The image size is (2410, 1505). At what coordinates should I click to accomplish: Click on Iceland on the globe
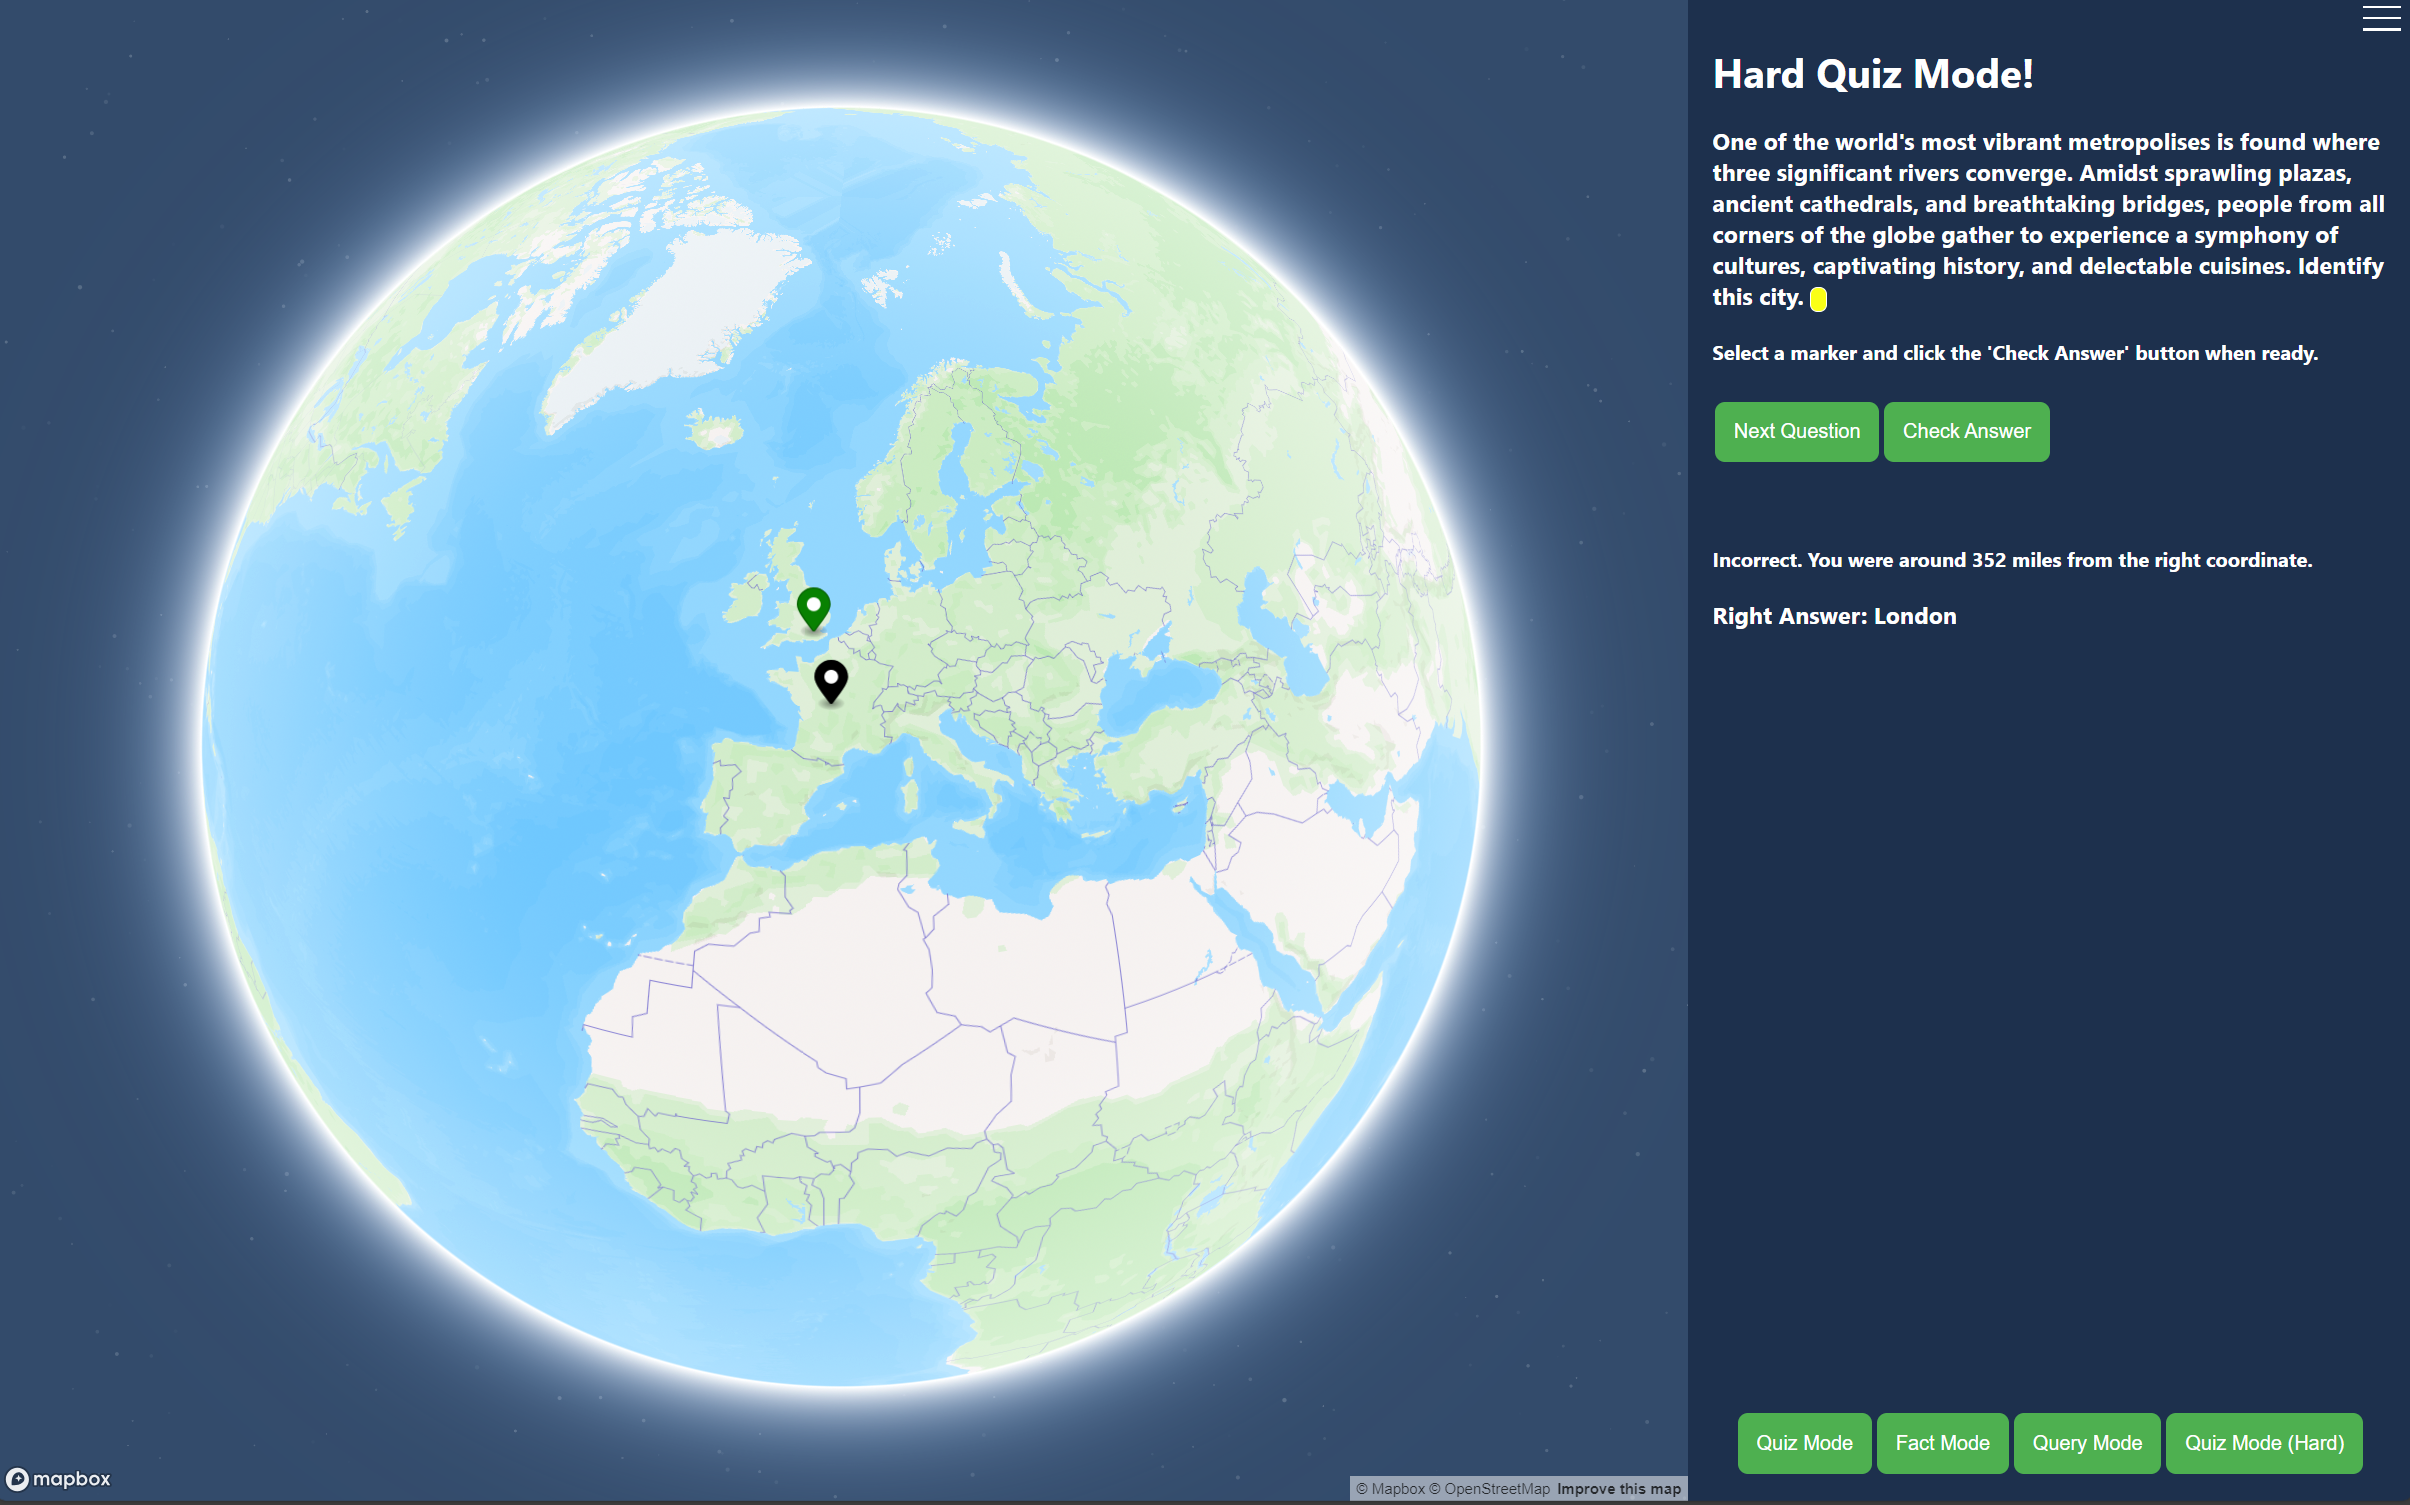[x=716, y=432]
